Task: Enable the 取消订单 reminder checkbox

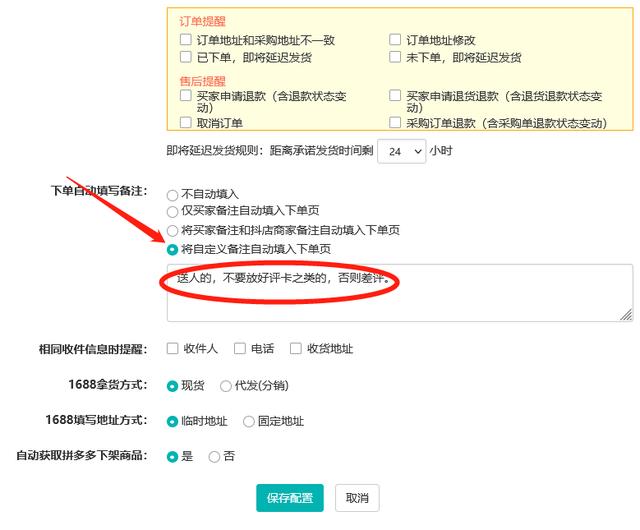Action: (x=186, y=122)
